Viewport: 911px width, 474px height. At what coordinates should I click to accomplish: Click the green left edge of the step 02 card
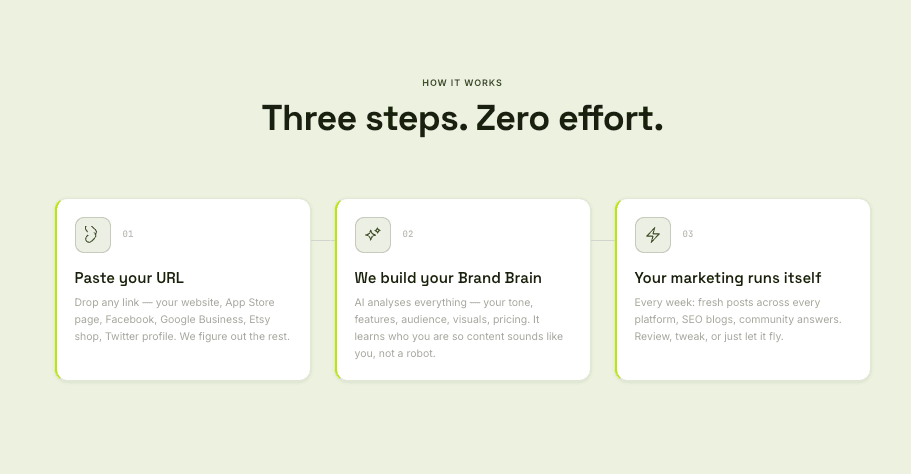click(x=337, y=289)
